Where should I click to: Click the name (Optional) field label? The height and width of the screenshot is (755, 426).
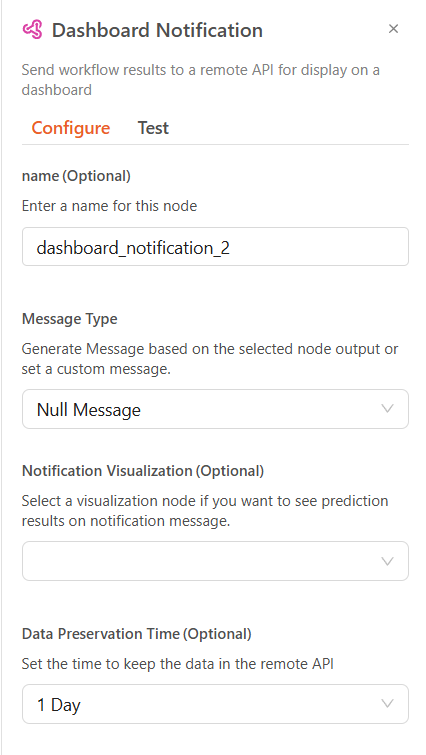(76, 176)
